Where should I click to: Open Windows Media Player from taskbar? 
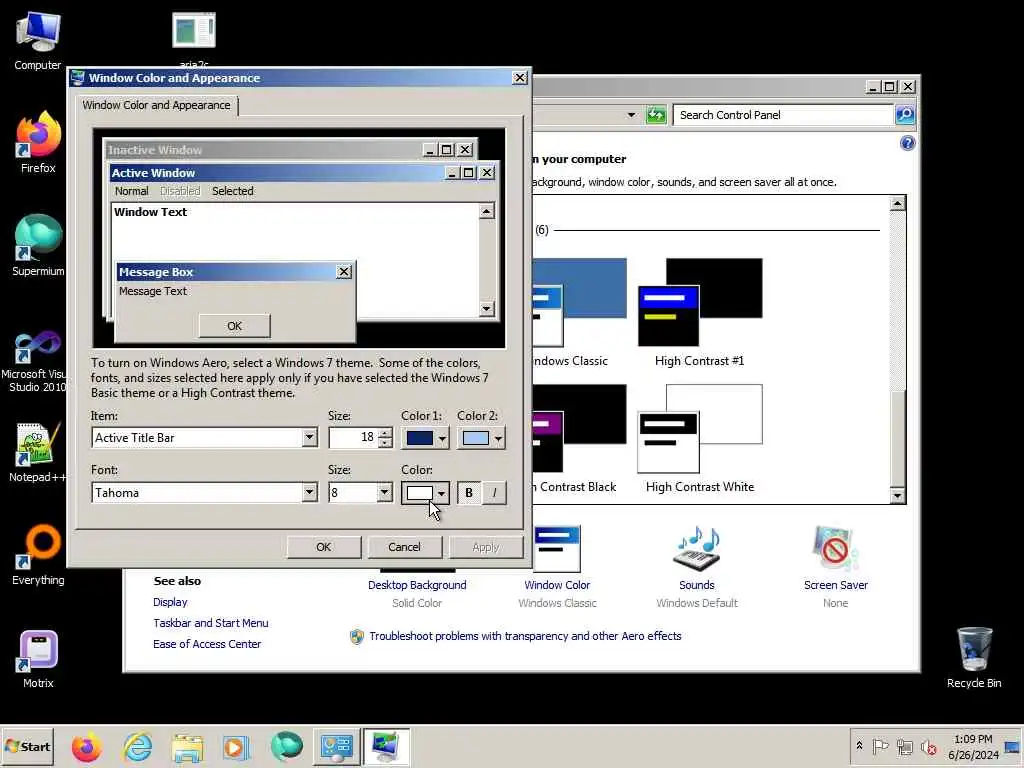coord(236,747)
